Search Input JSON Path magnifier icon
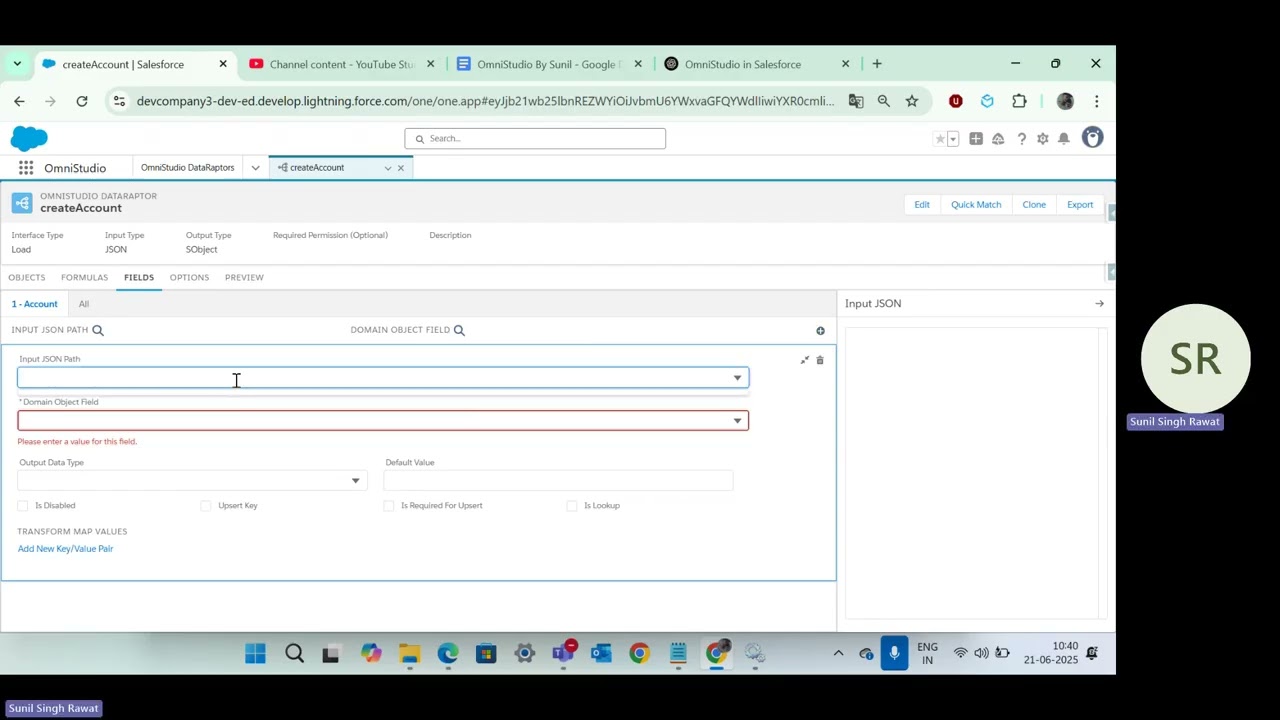Viewport: 1280px width, 720px height. (98, 330)
